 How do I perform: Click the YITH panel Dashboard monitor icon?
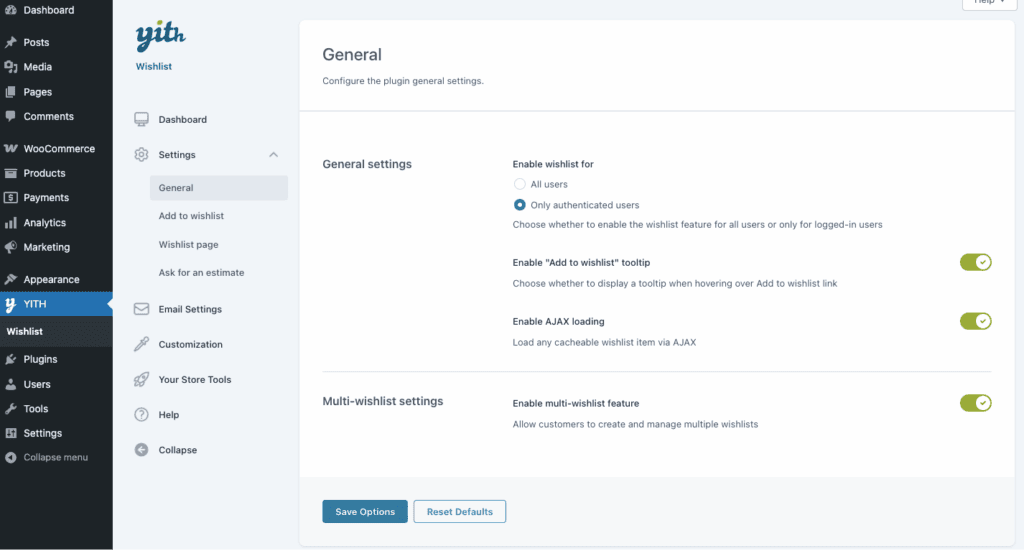point(141,120)
